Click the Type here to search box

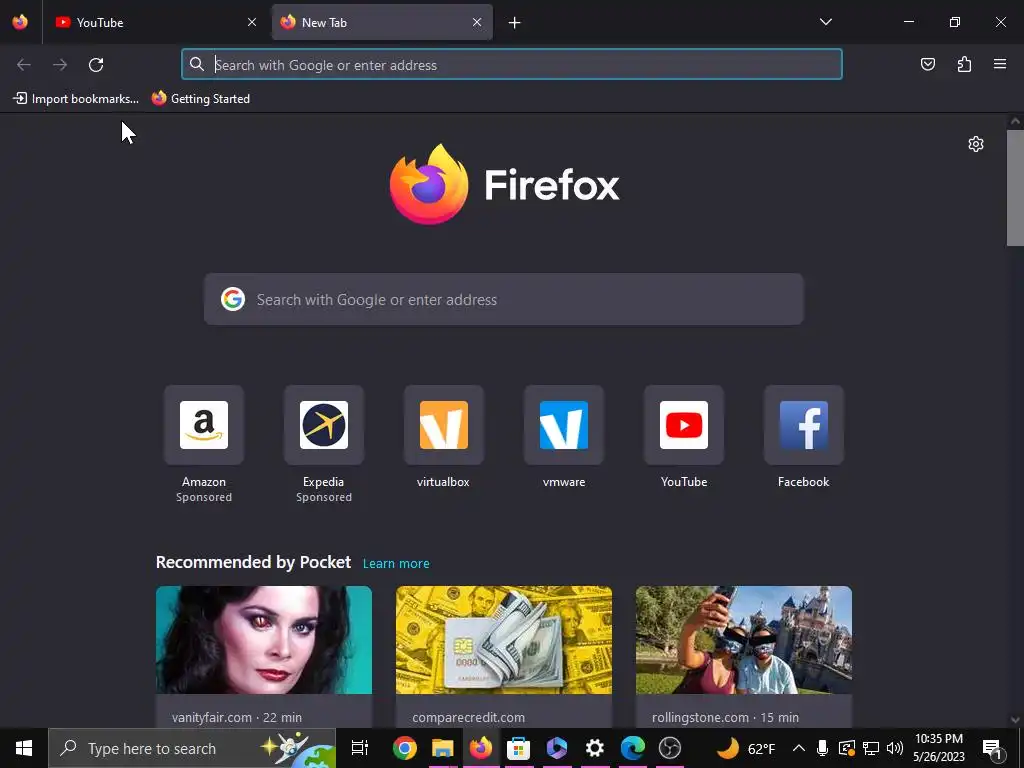click(192, 748)
